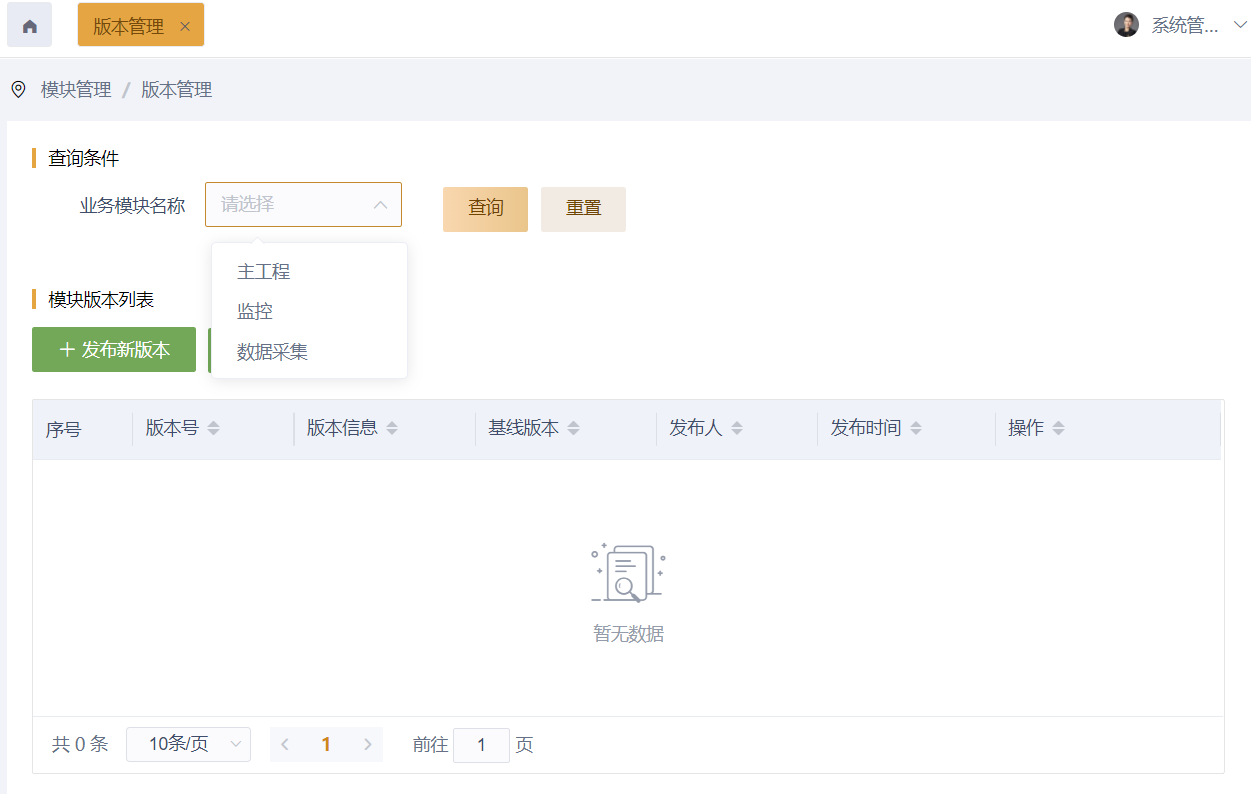The image size is (1251, 794).
Task: Expand the user menu arrow at top right
Action: pos(1240,26)
